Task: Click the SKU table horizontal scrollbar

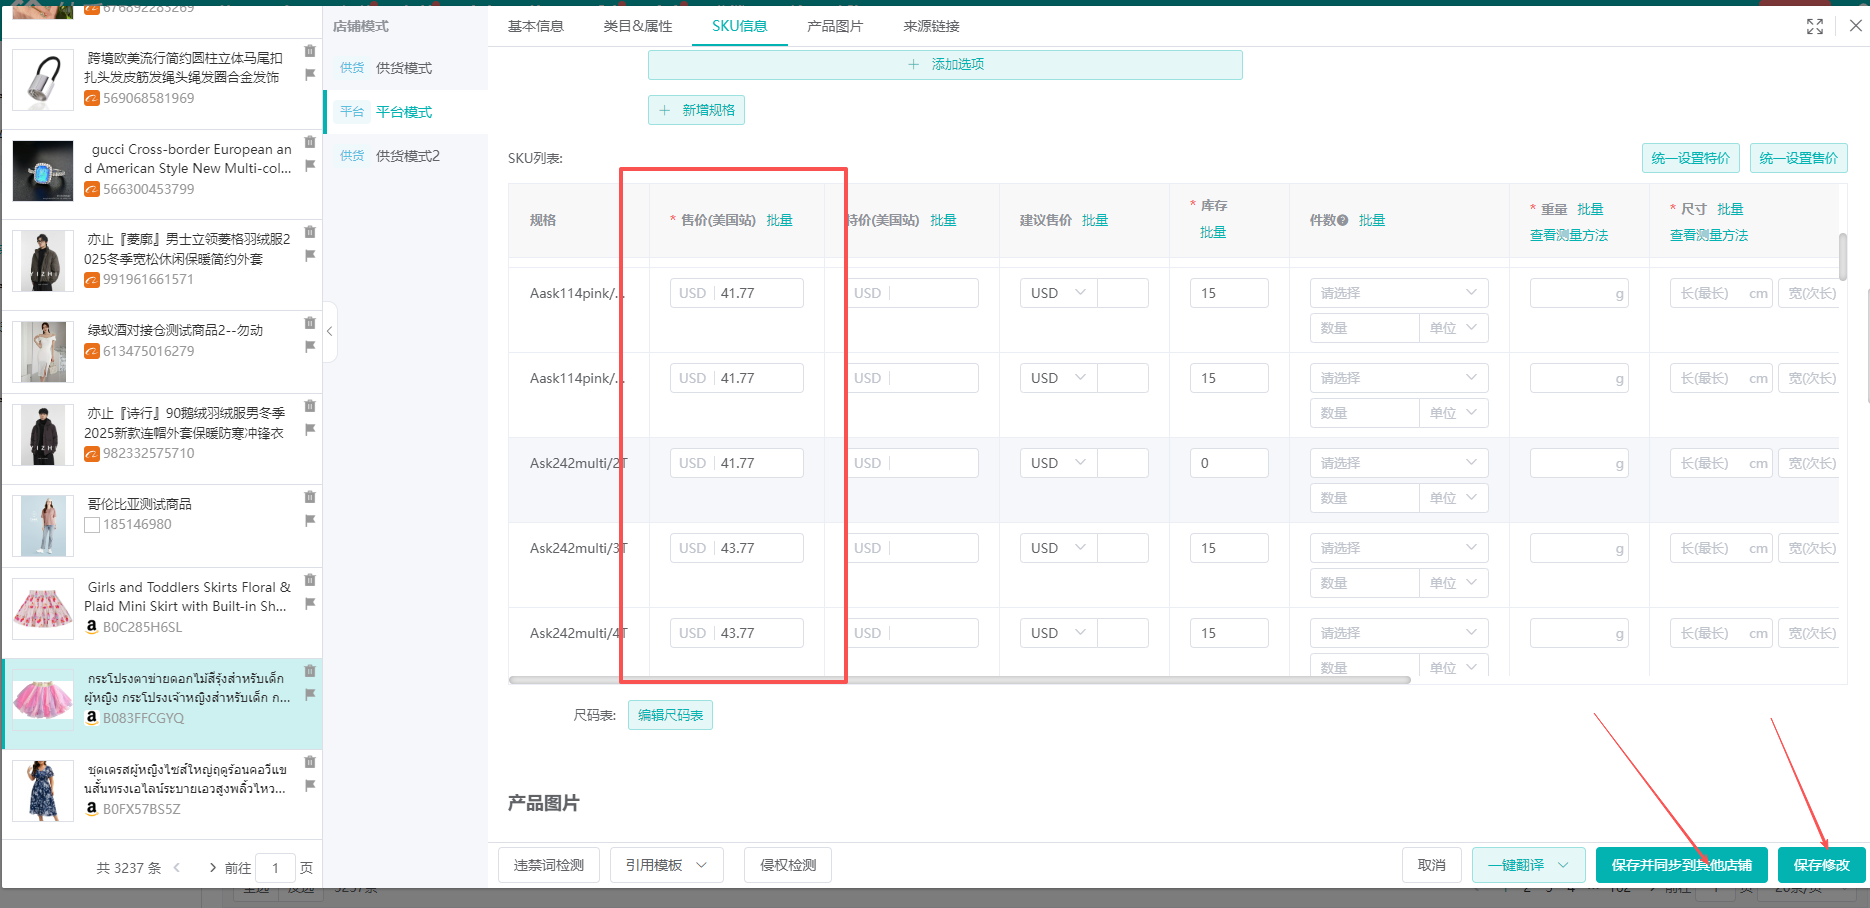Action: pyautogui.click(x=959, y=680)
